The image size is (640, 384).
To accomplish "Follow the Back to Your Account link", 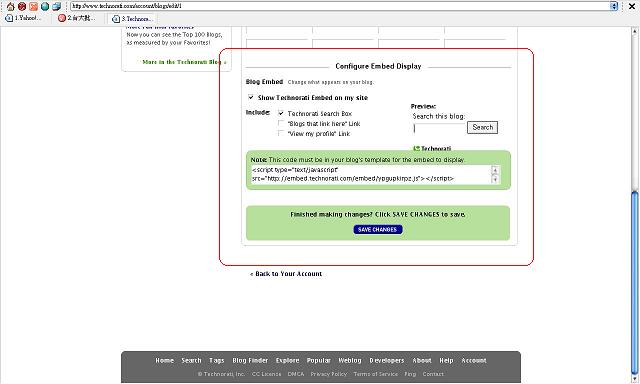I will click(x=286, y=274).
